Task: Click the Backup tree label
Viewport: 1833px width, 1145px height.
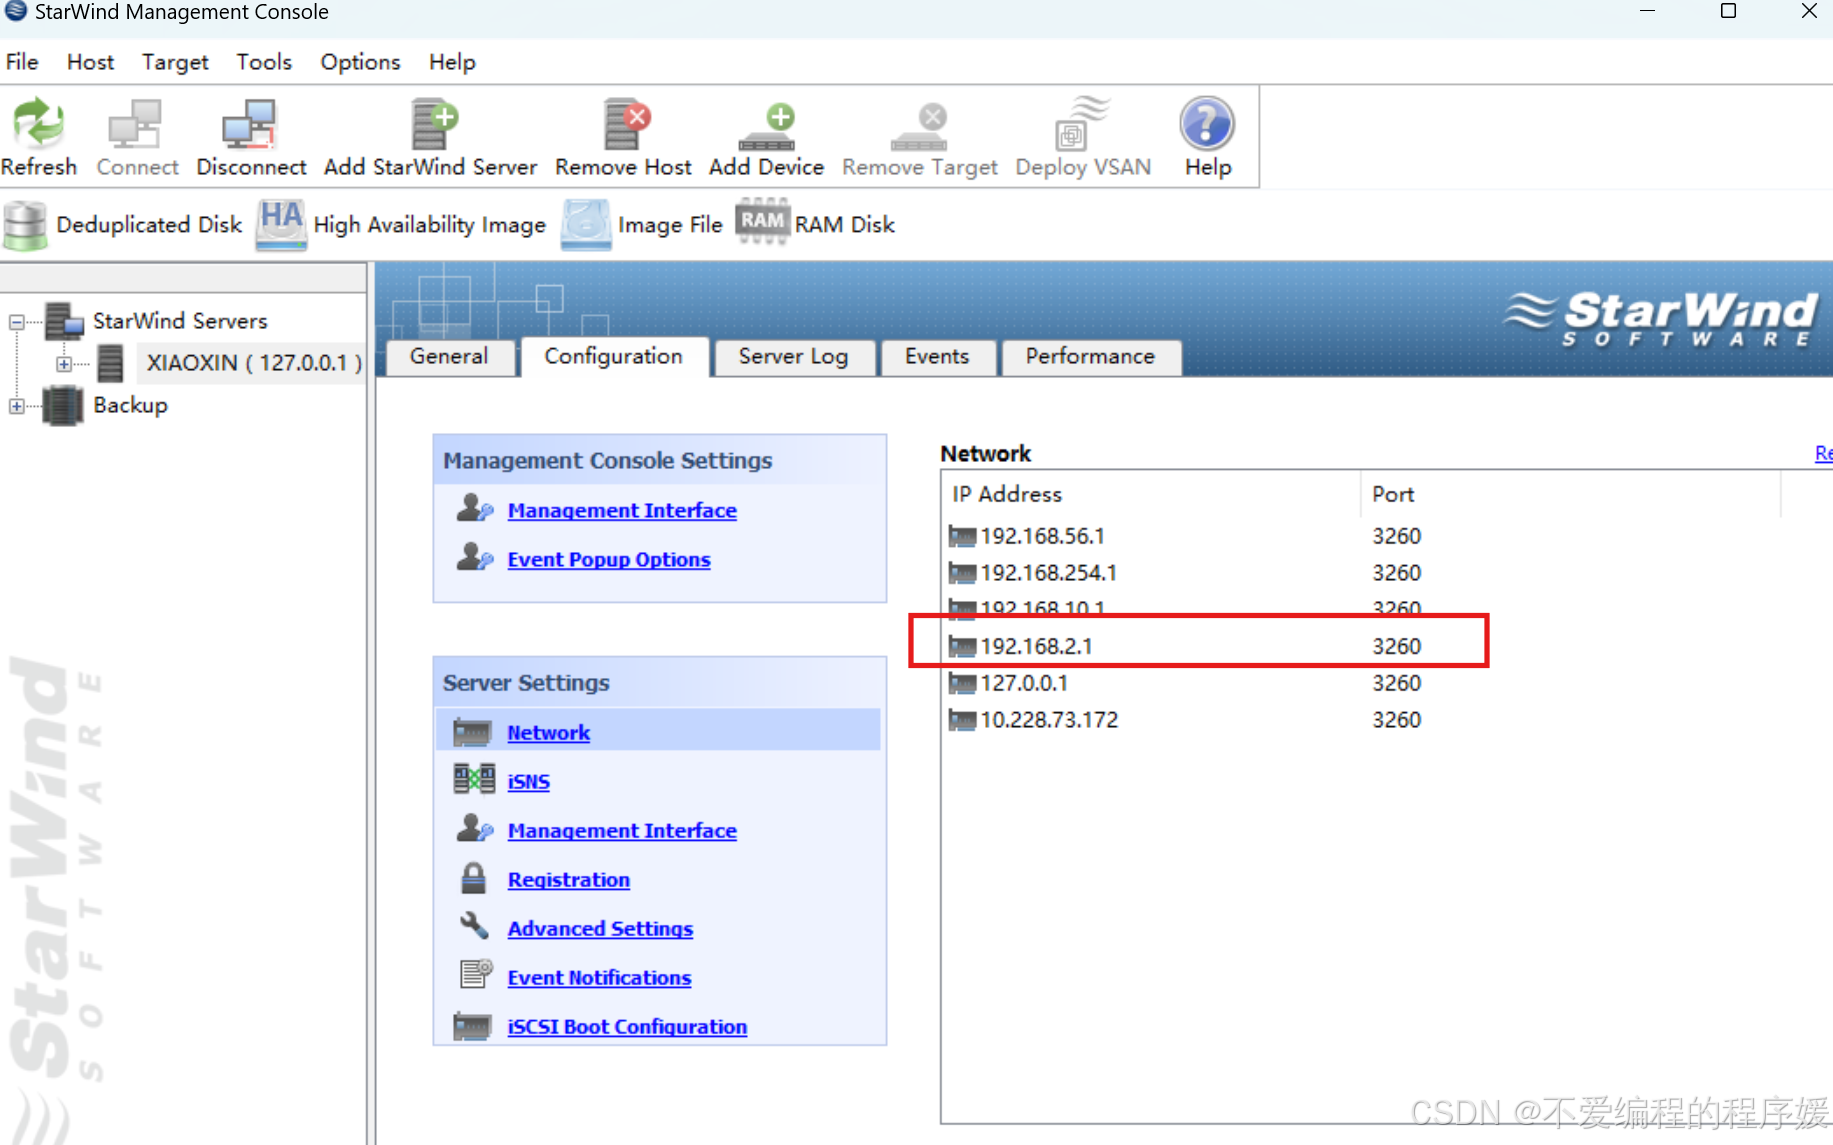Action: (130, 406)
